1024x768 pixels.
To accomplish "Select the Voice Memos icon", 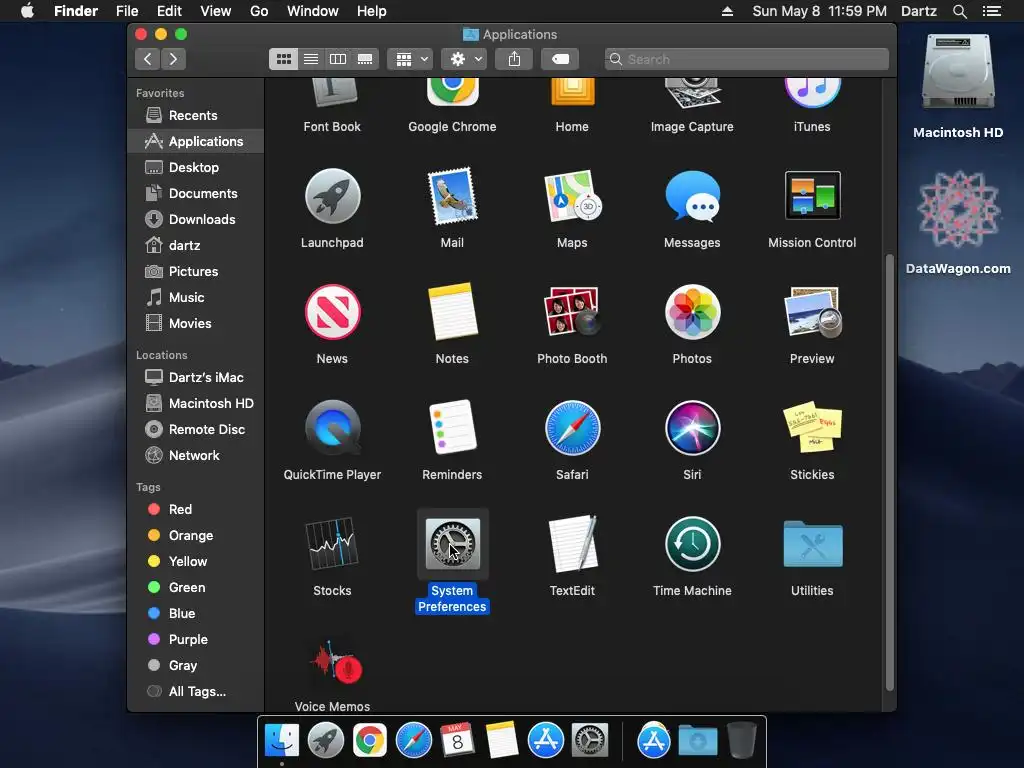I will pos(335,662).
